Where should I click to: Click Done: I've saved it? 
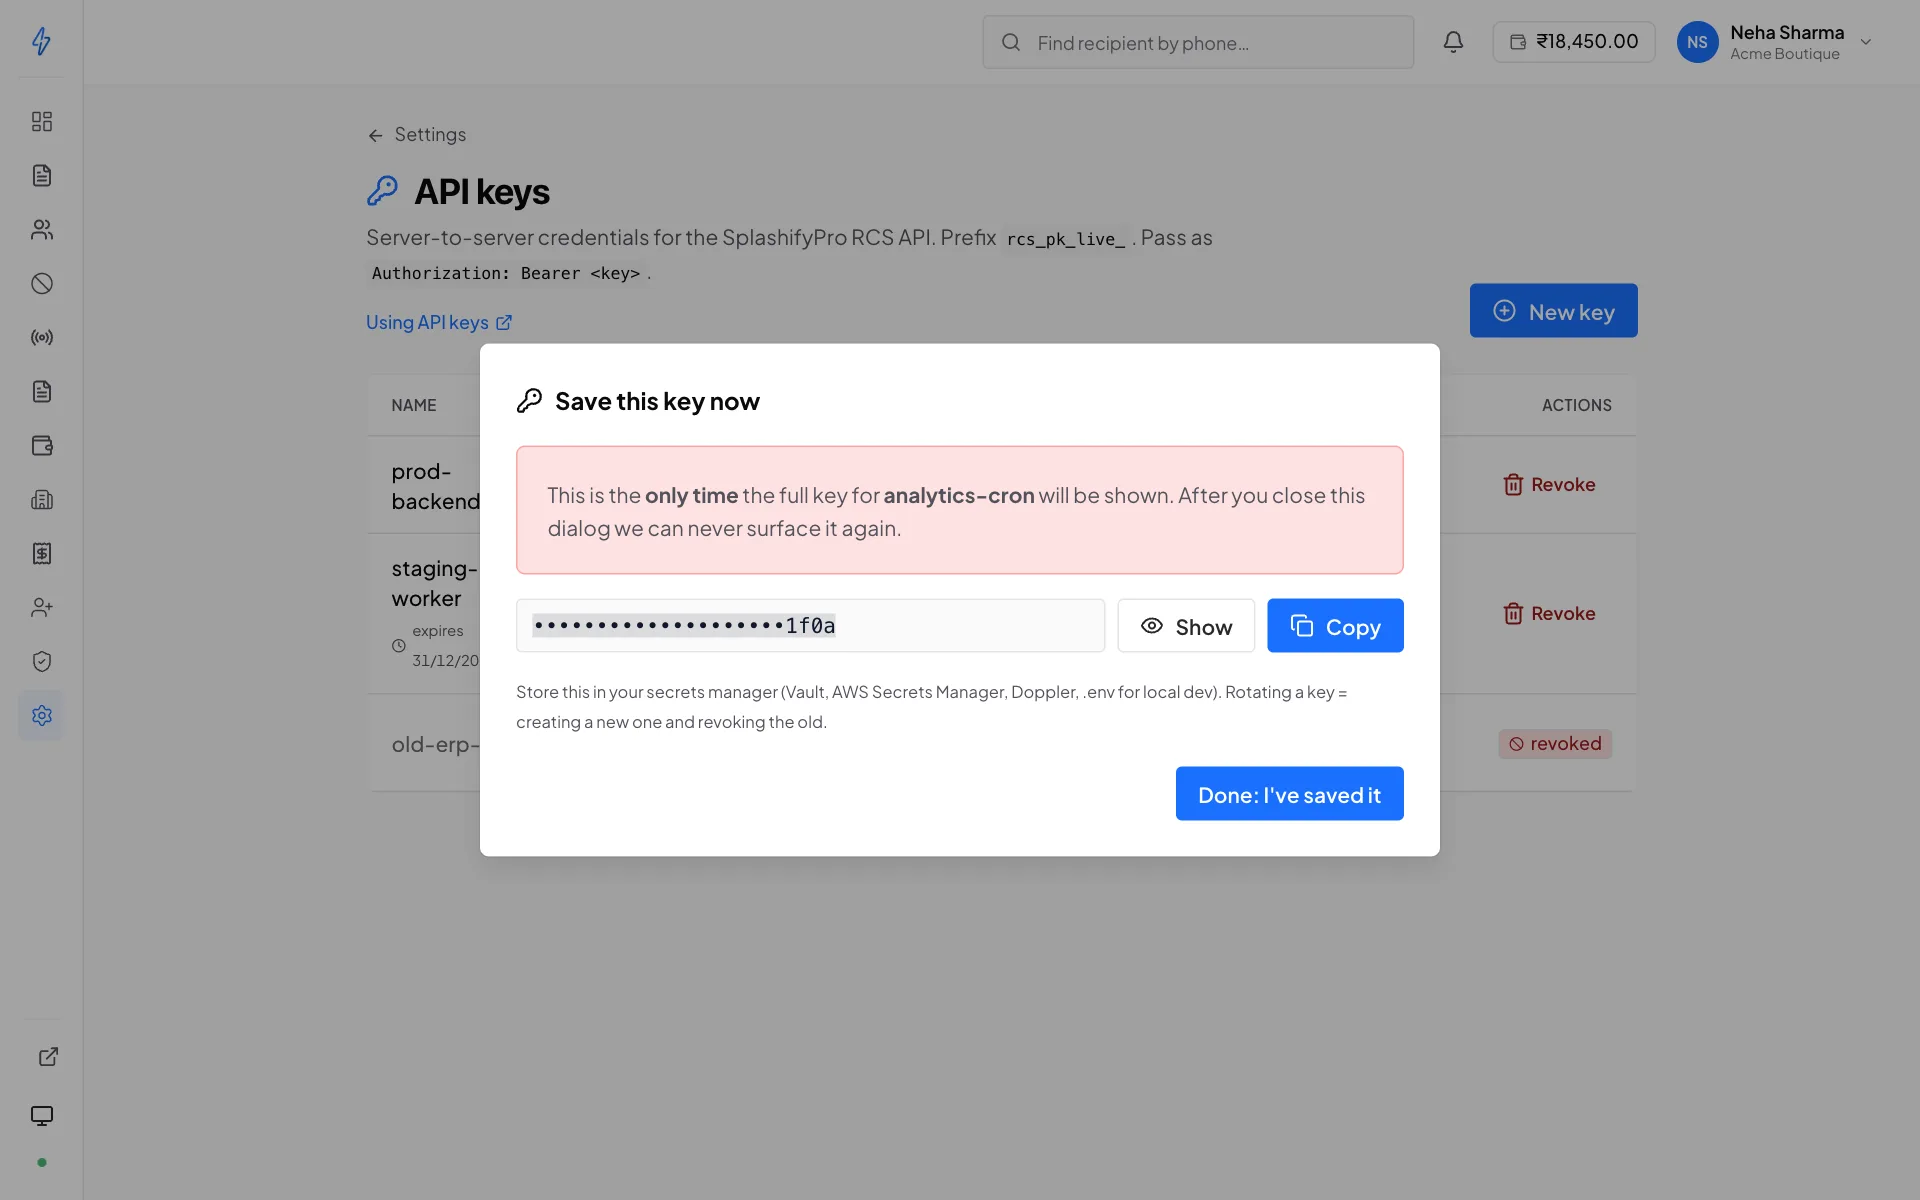tap(1289, 794)
